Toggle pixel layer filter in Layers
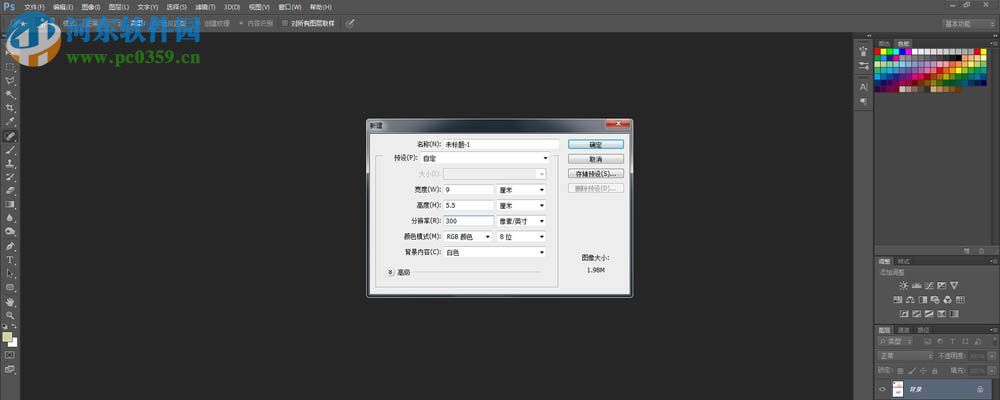 pyautogui.click(x=927, y=341)
